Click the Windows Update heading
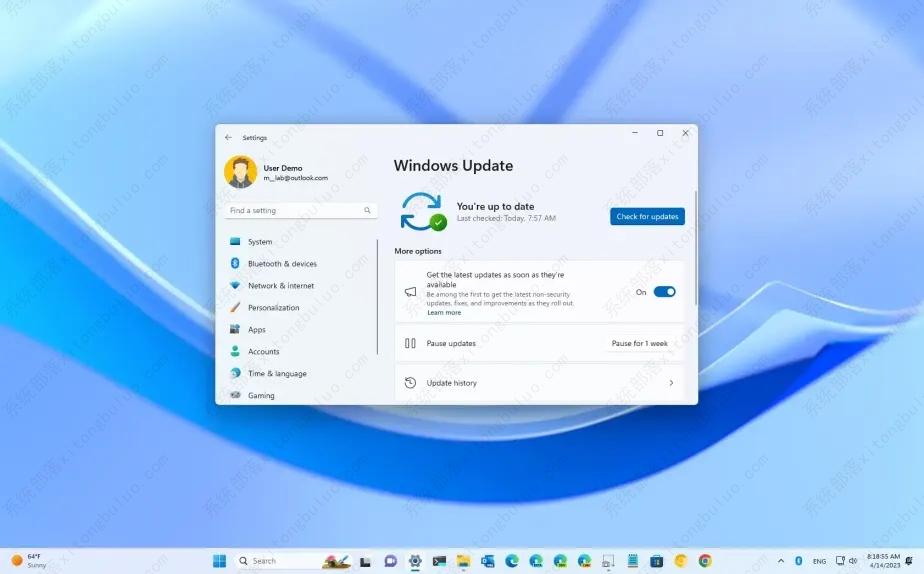 (x=453, y=166)
